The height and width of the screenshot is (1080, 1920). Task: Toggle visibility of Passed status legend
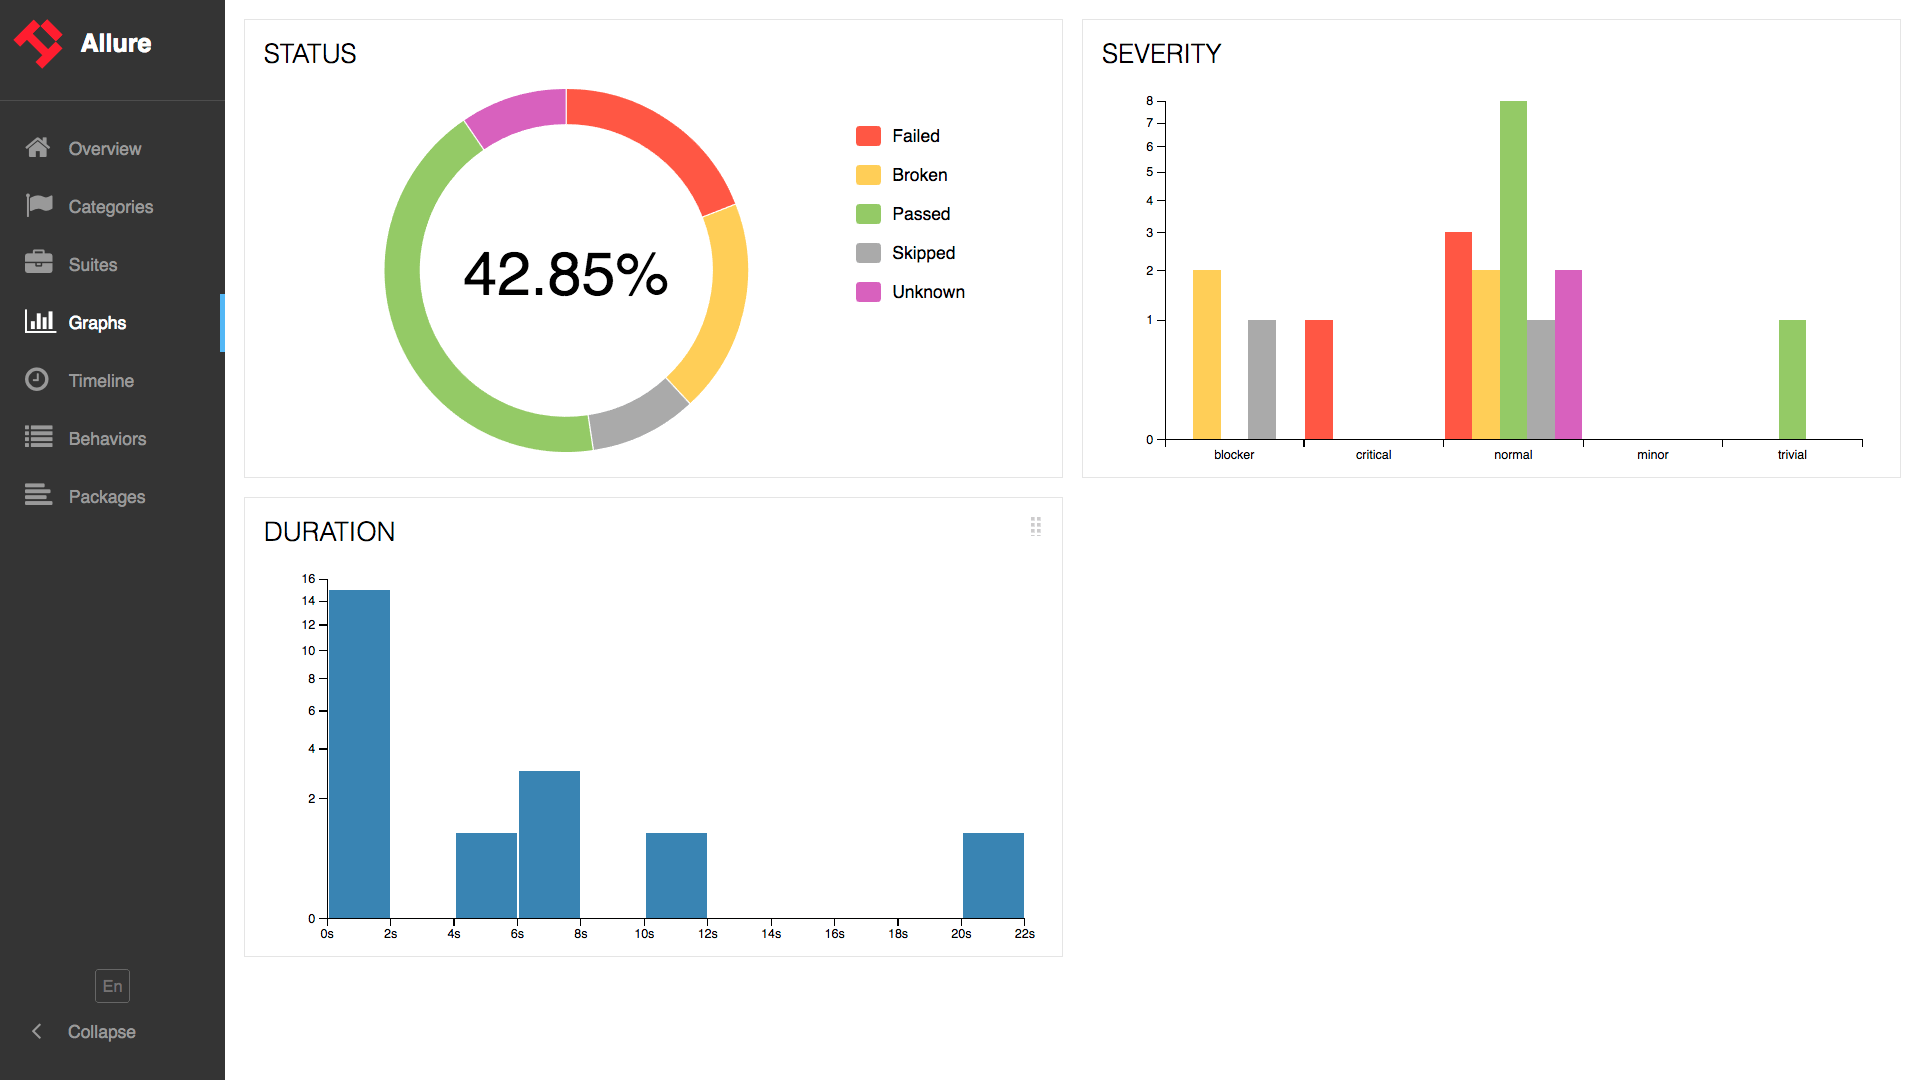[918, 212]
